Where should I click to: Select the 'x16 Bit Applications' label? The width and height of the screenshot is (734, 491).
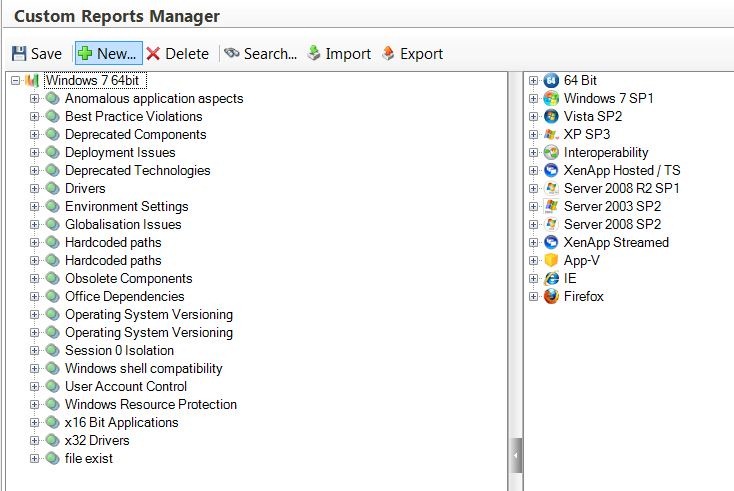(122, 422)
